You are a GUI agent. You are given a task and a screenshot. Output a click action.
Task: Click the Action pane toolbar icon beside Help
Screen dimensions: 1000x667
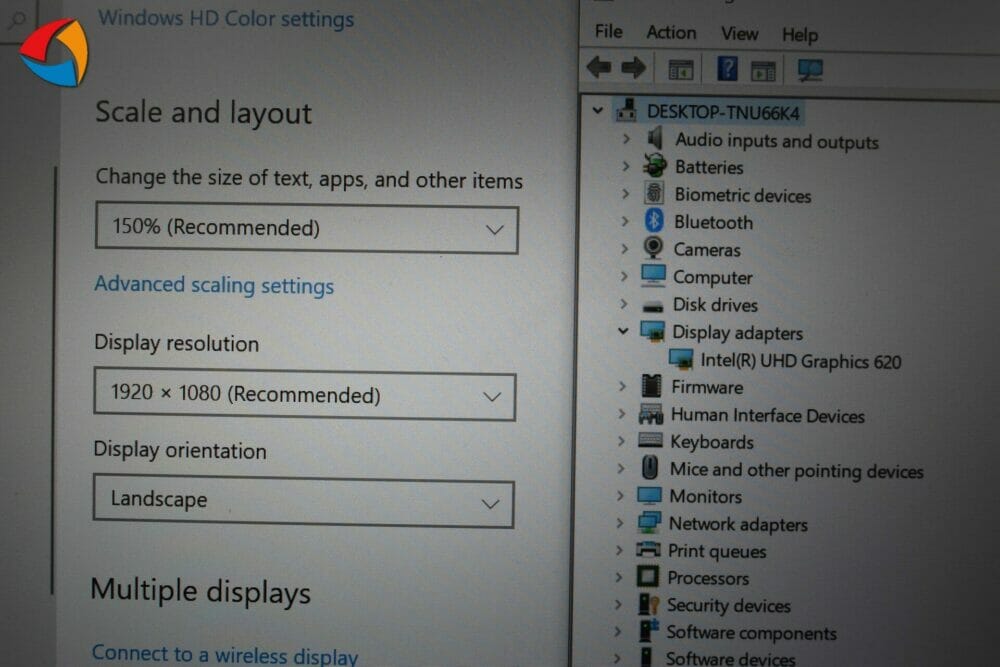tap(763, 71)
